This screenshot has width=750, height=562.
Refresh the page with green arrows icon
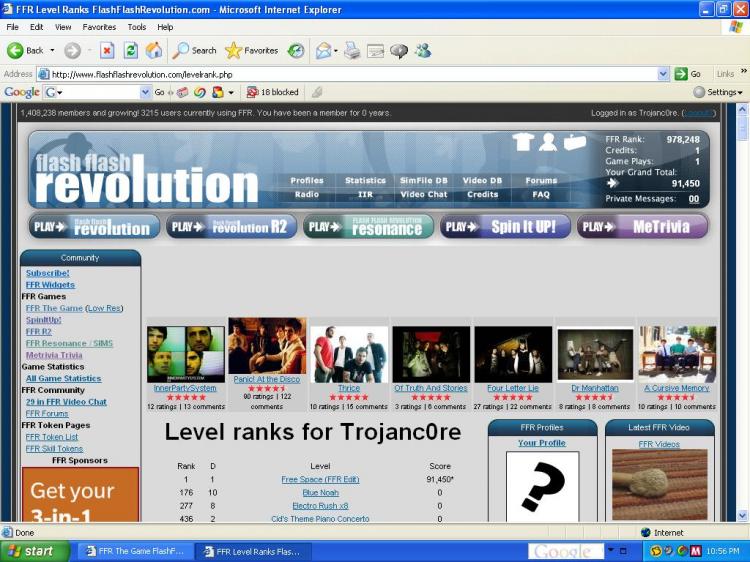click(x=131, y=50)
